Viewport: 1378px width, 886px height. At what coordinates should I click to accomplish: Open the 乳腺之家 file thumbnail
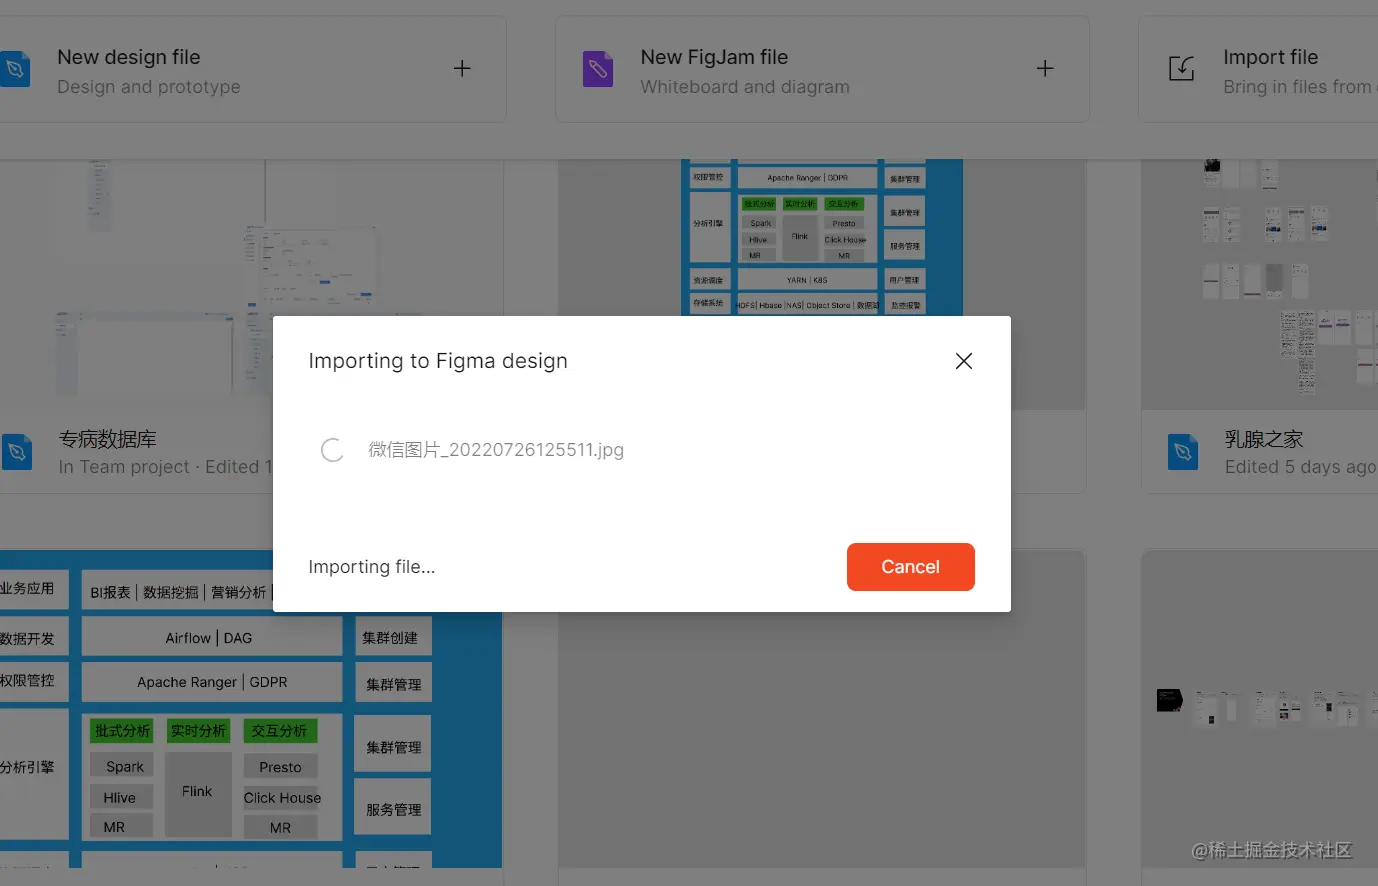coord(1260,284)
